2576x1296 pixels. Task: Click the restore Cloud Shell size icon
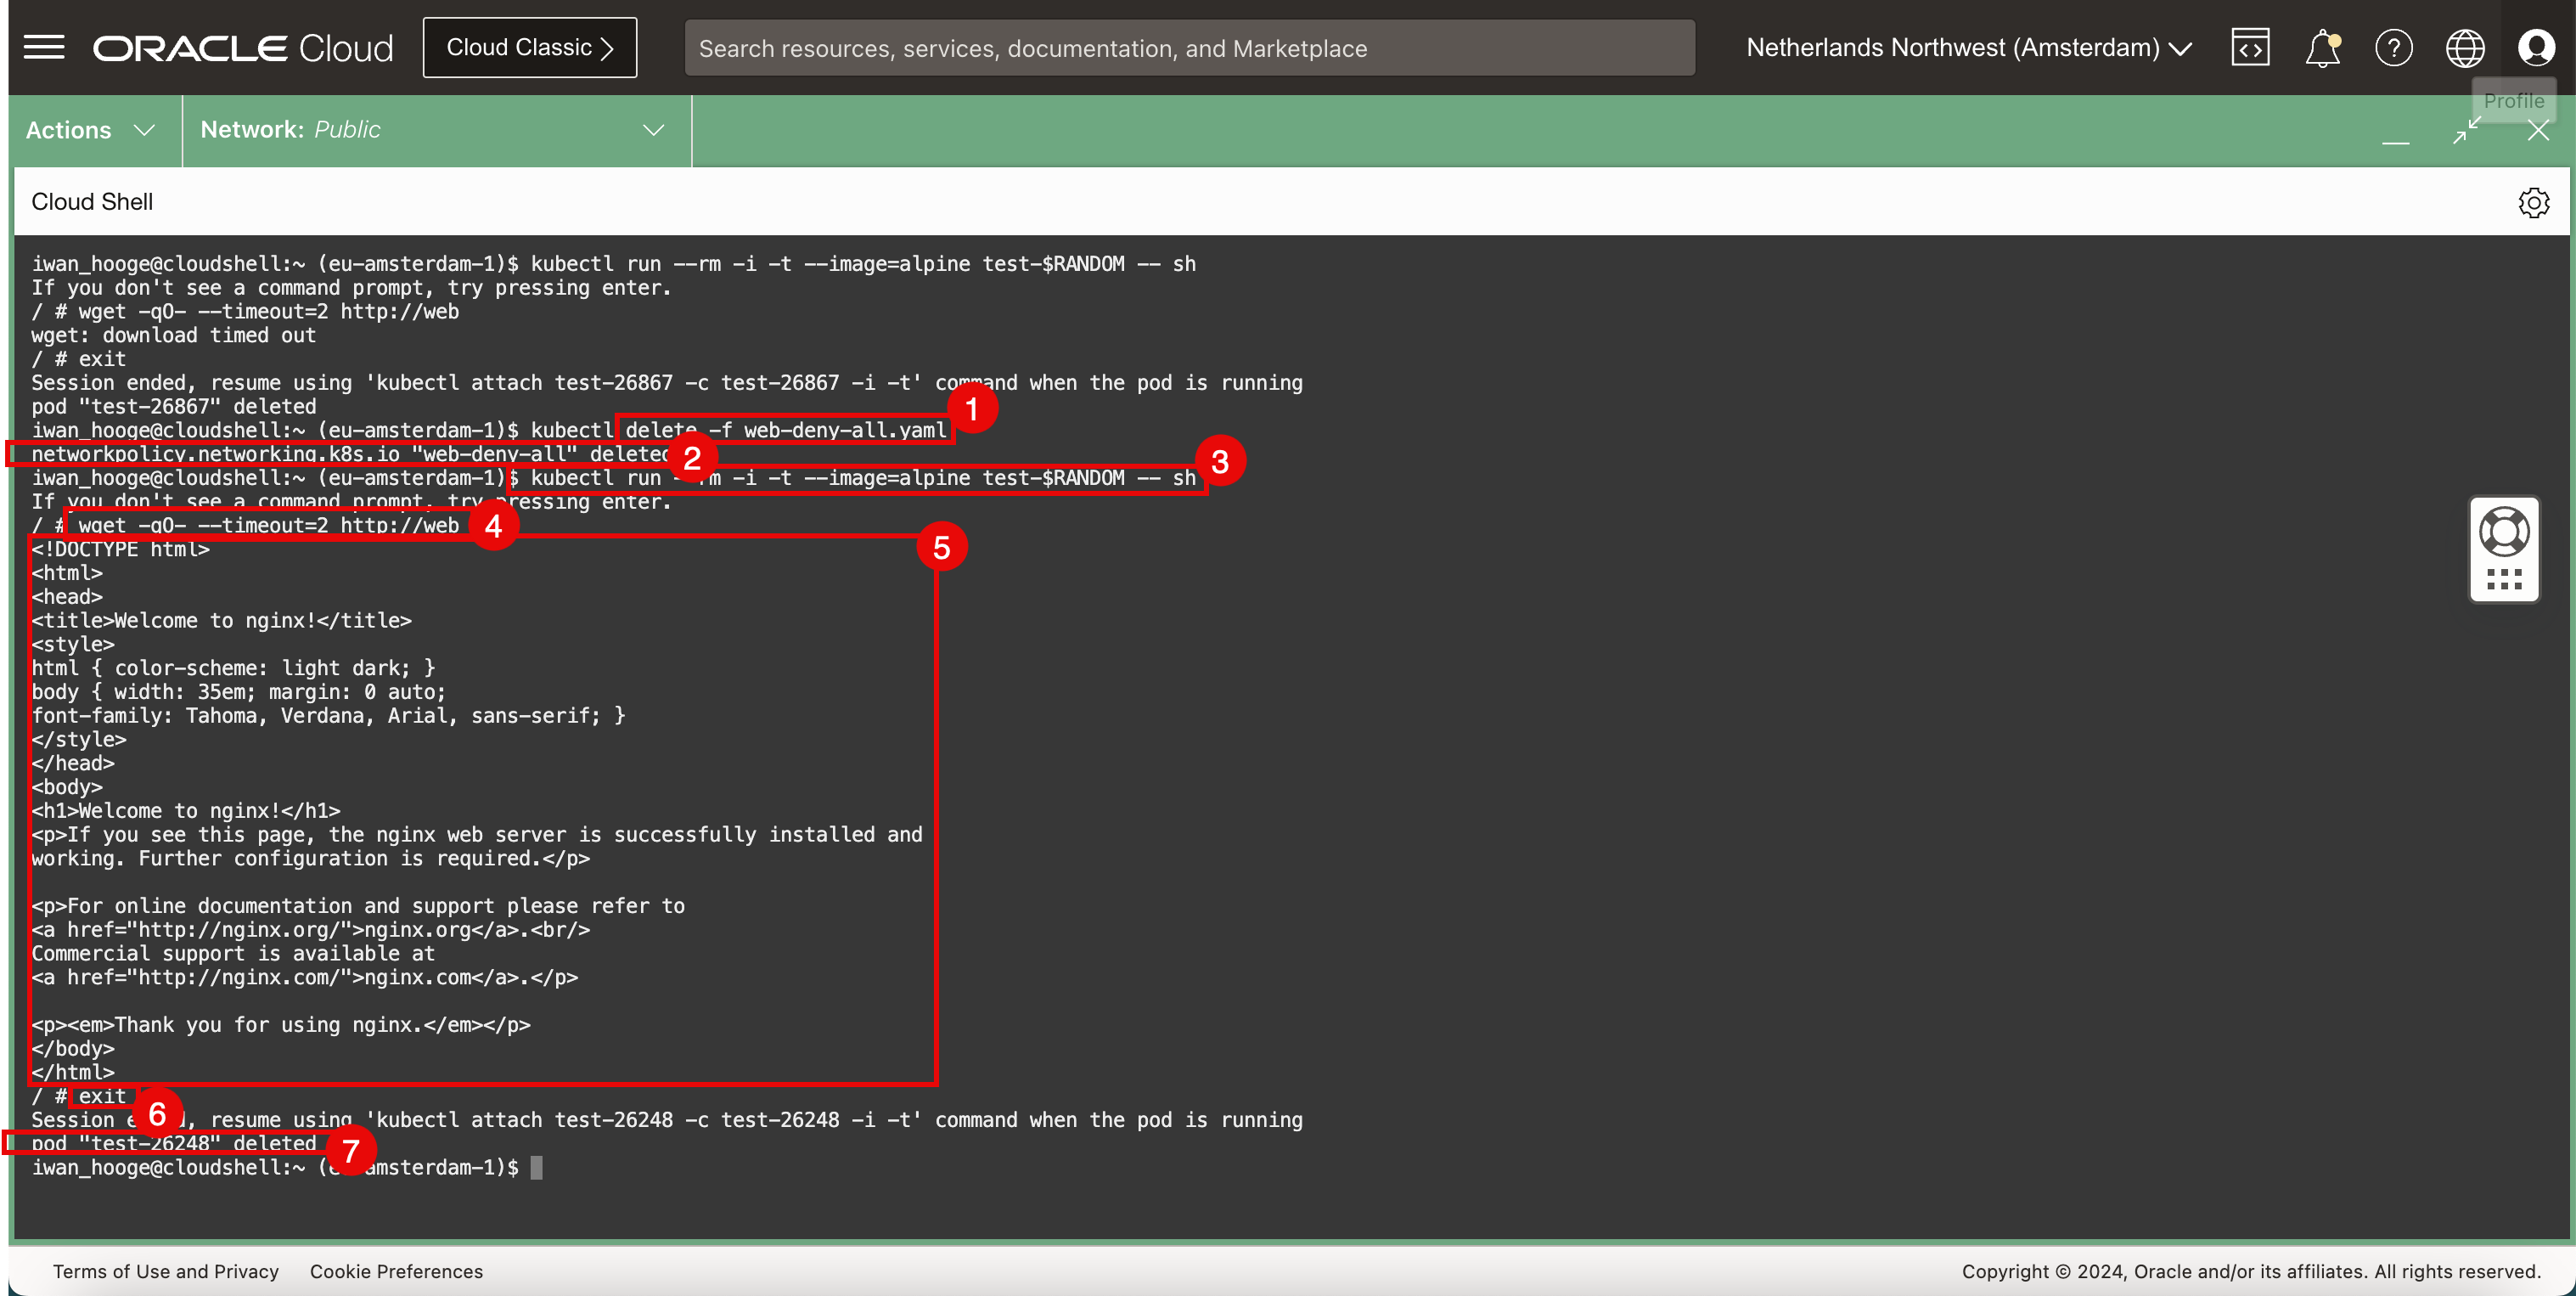[2467, 130]
